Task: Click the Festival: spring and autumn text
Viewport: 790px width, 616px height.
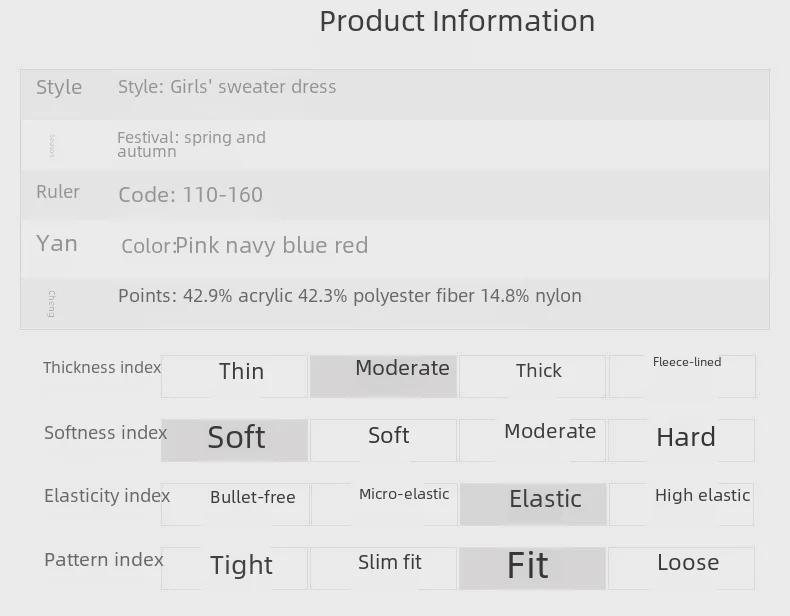Action: pyautogui.click(x=191, y=144)
